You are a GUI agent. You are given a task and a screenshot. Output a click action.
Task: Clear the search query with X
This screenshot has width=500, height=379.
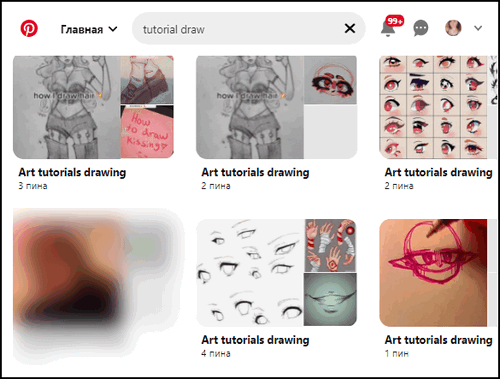tap(350, 29)
